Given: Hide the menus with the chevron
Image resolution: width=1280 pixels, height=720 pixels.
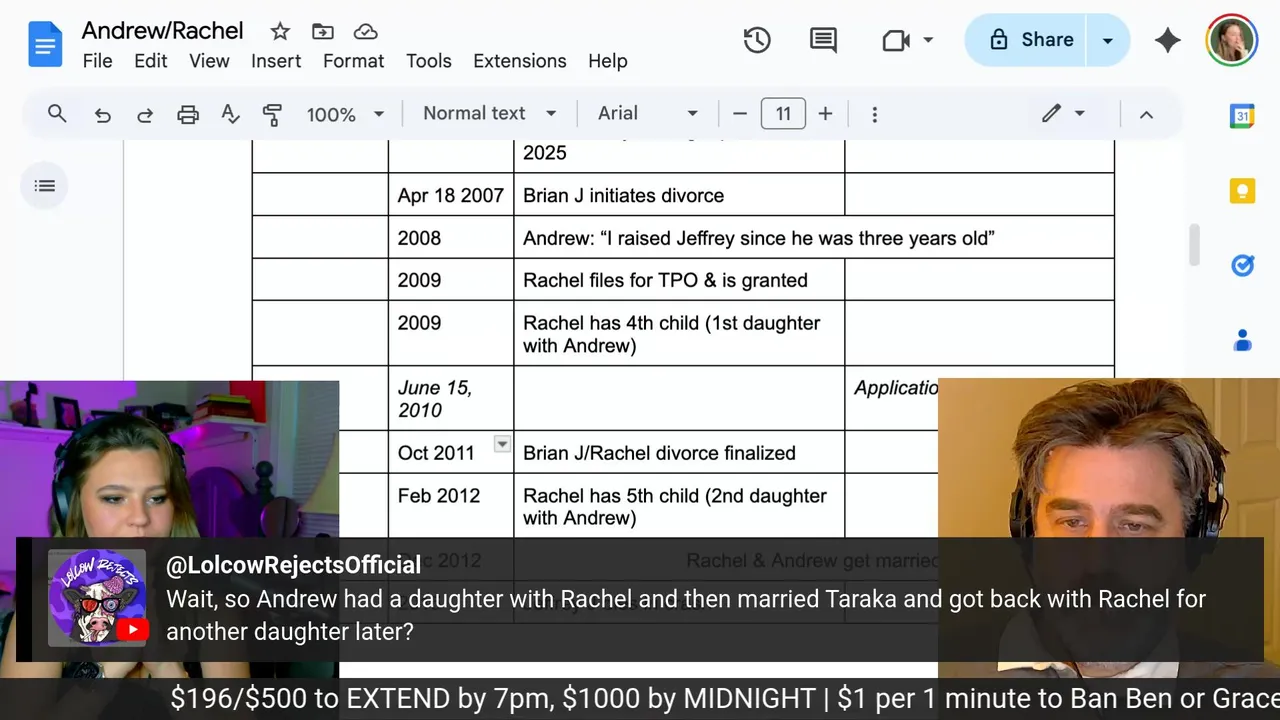Looking at the screenshot, I should pyautogui.click(x=1146, y=114).
